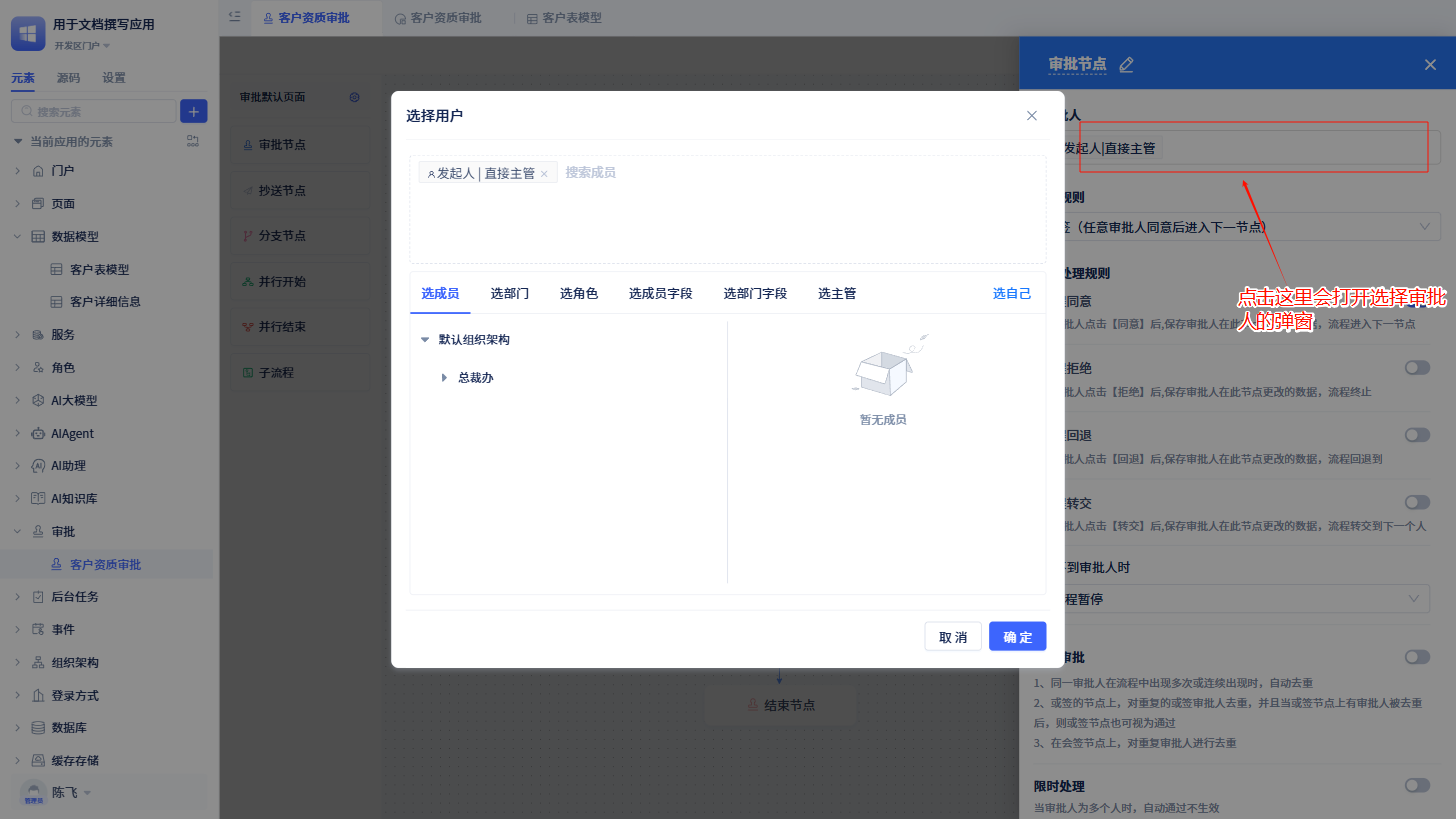Click the 登录方式 icon in the tree

tap(38, 695)
